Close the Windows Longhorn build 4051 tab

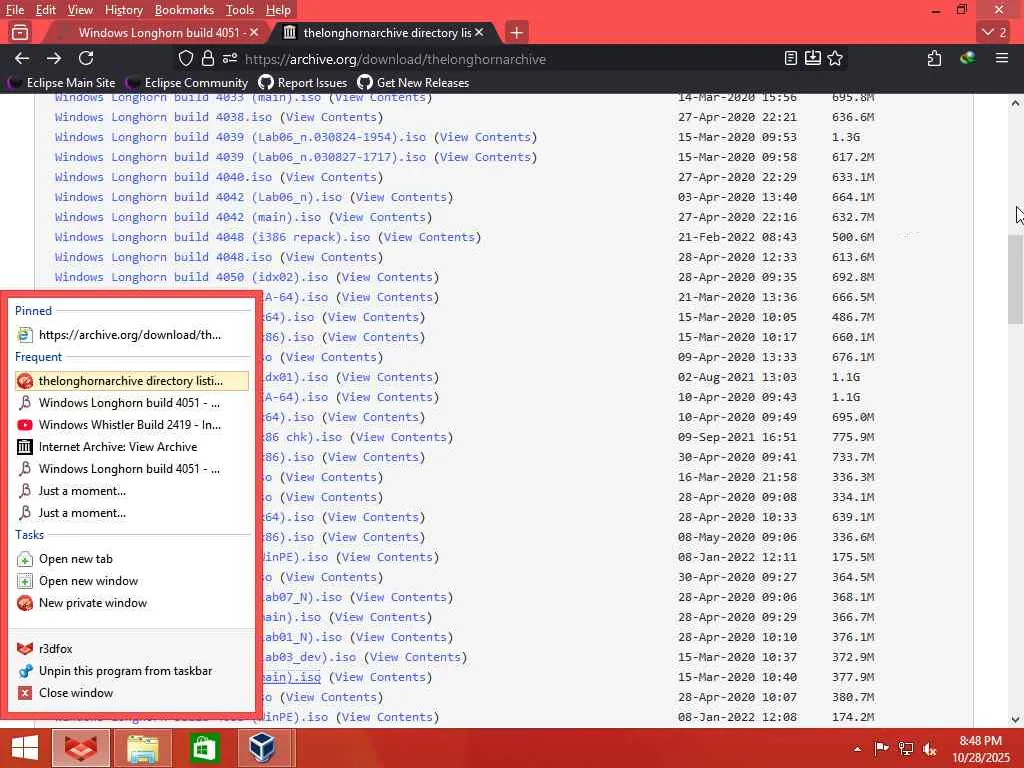[x=254, y=32]
